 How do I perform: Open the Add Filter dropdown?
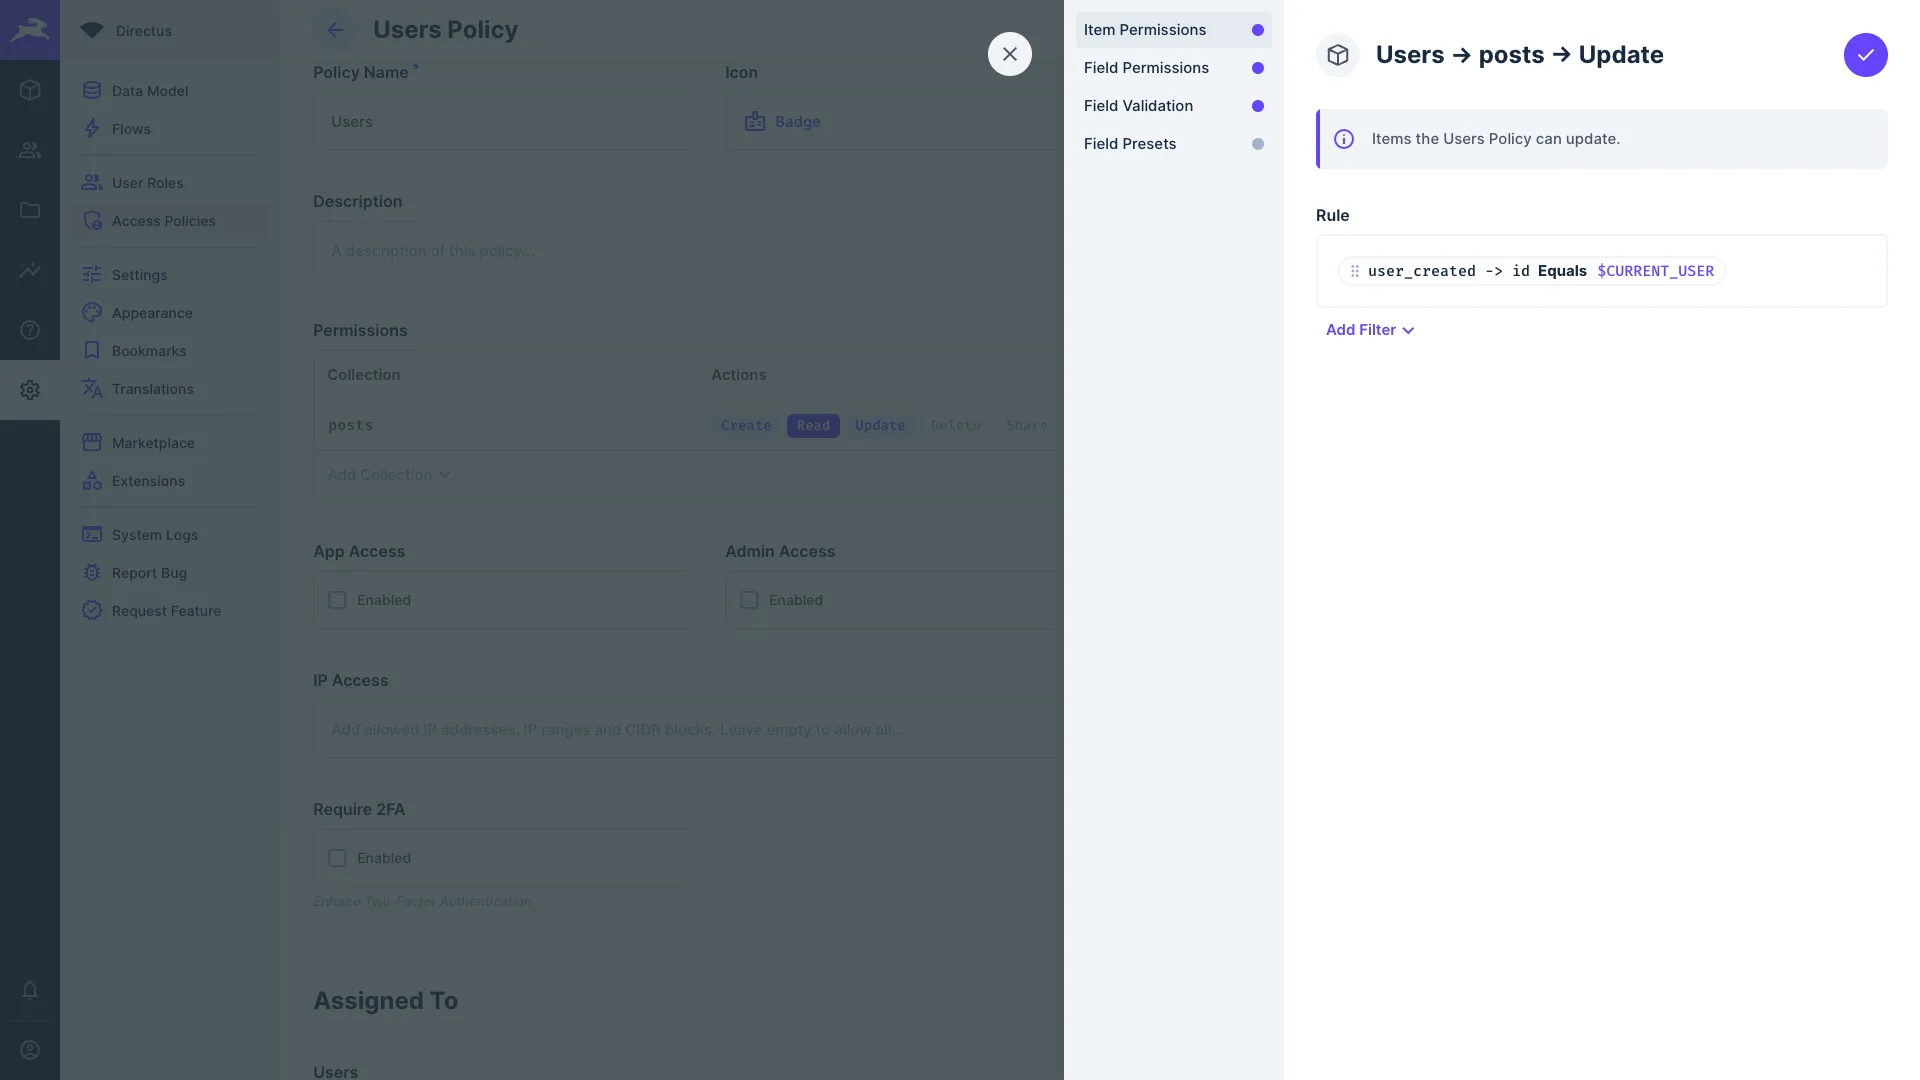[x=1369, y=330]
